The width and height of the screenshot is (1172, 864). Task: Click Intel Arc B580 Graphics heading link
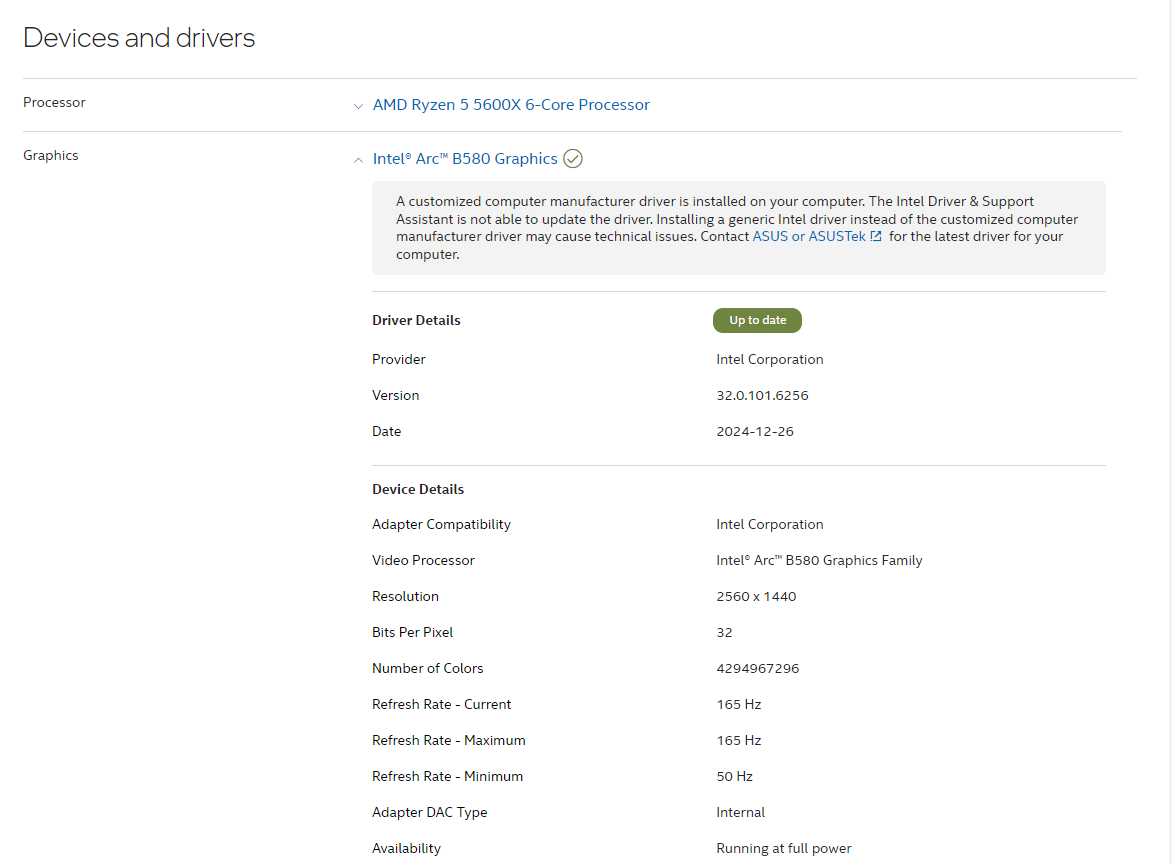[465, 158]
